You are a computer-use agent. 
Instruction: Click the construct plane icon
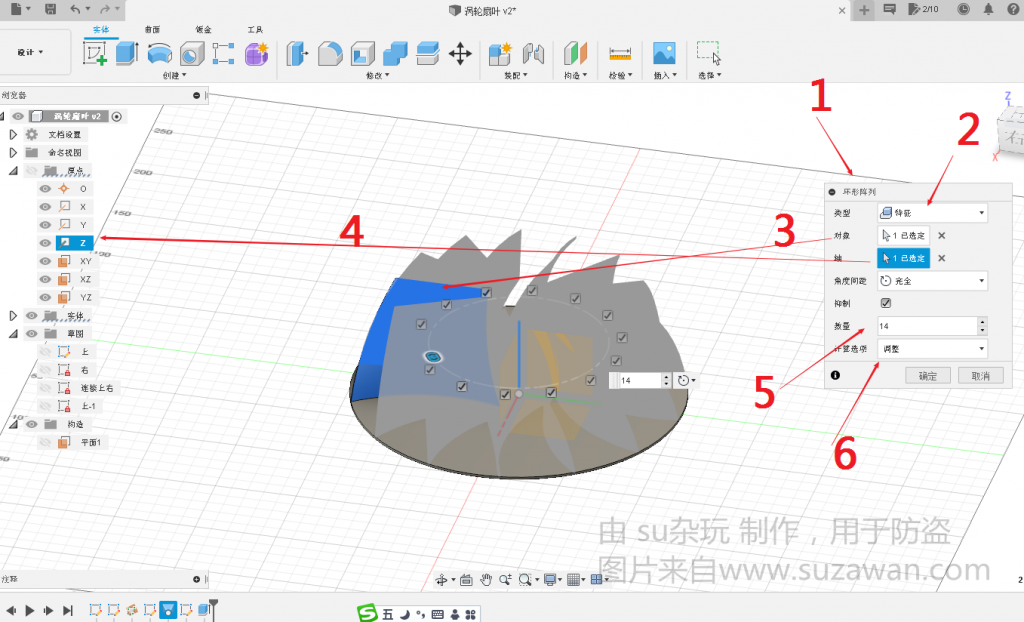click(x=575, y=54)
